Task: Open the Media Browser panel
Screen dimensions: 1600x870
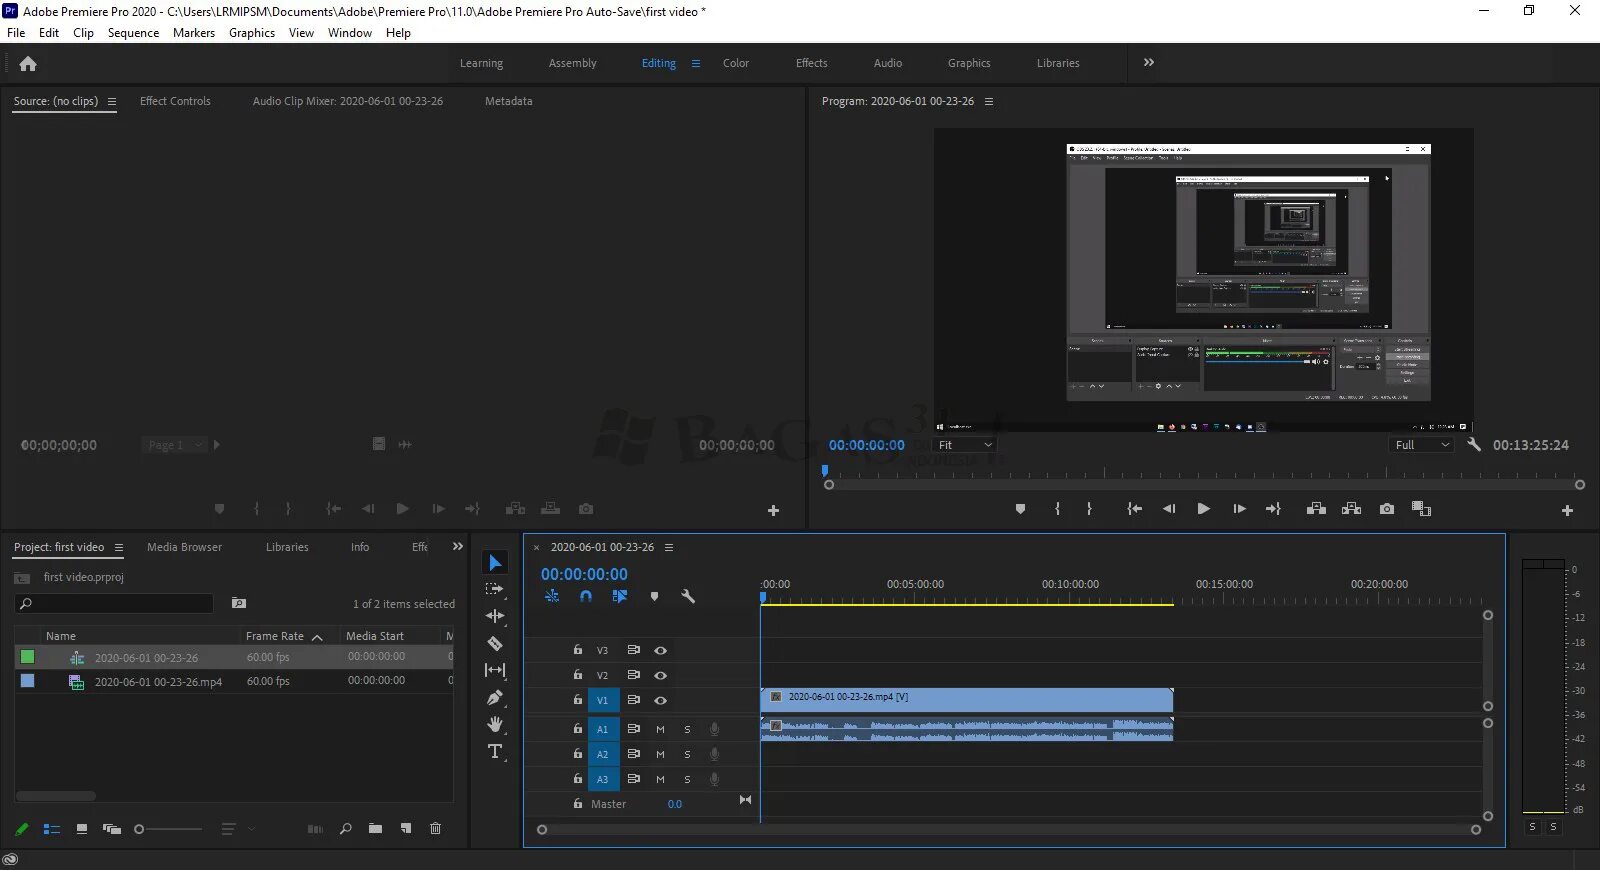Action: pos(184,547)
